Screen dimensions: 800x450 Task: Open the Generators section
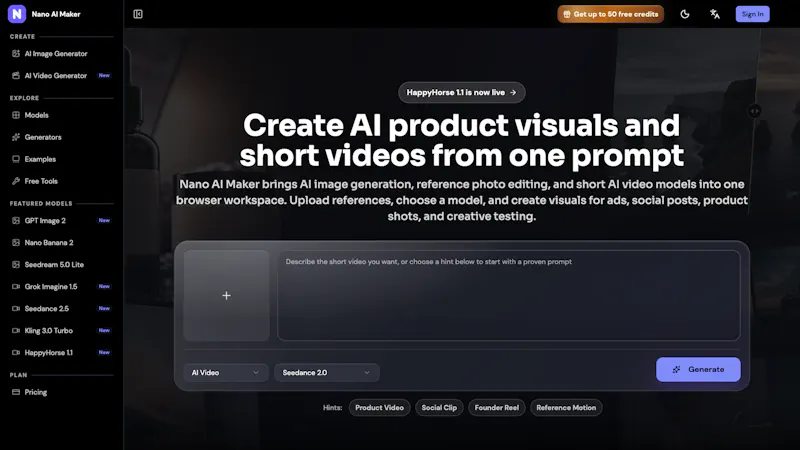coord(61,137)
